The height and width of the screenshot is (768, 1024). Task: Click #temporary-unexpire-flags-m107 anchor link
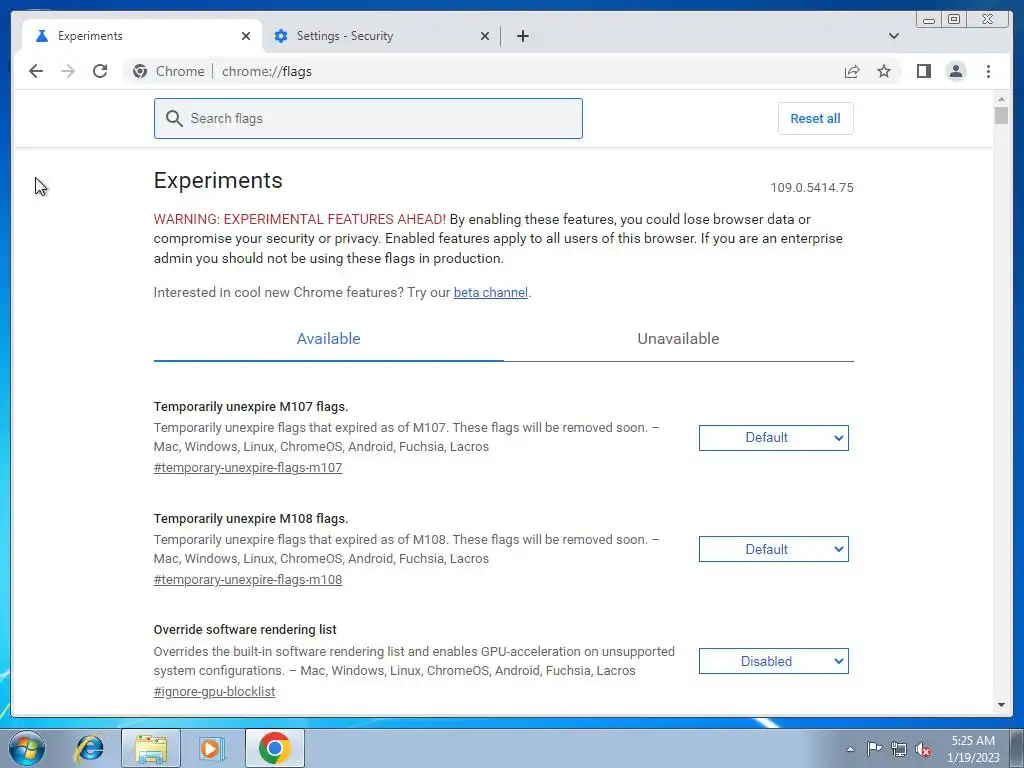(x=248, y=468)
